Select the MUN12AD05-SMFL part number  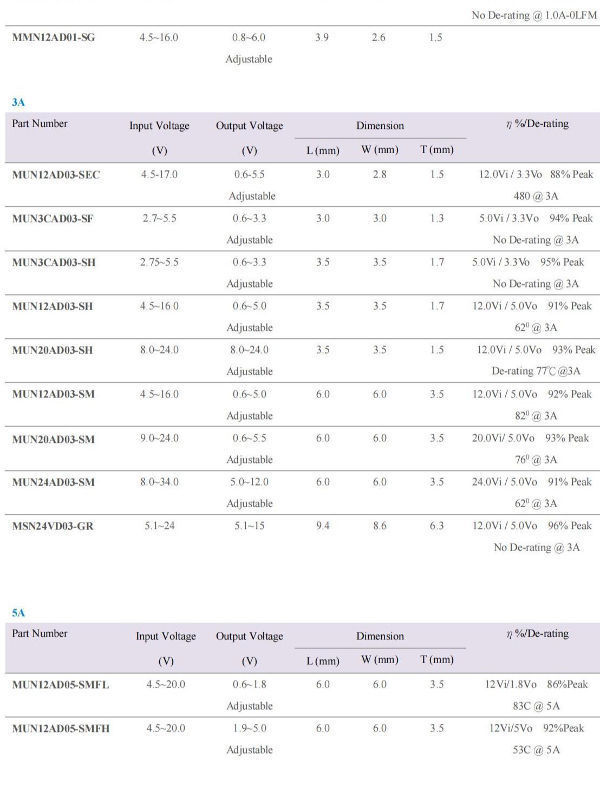[60, 685]
